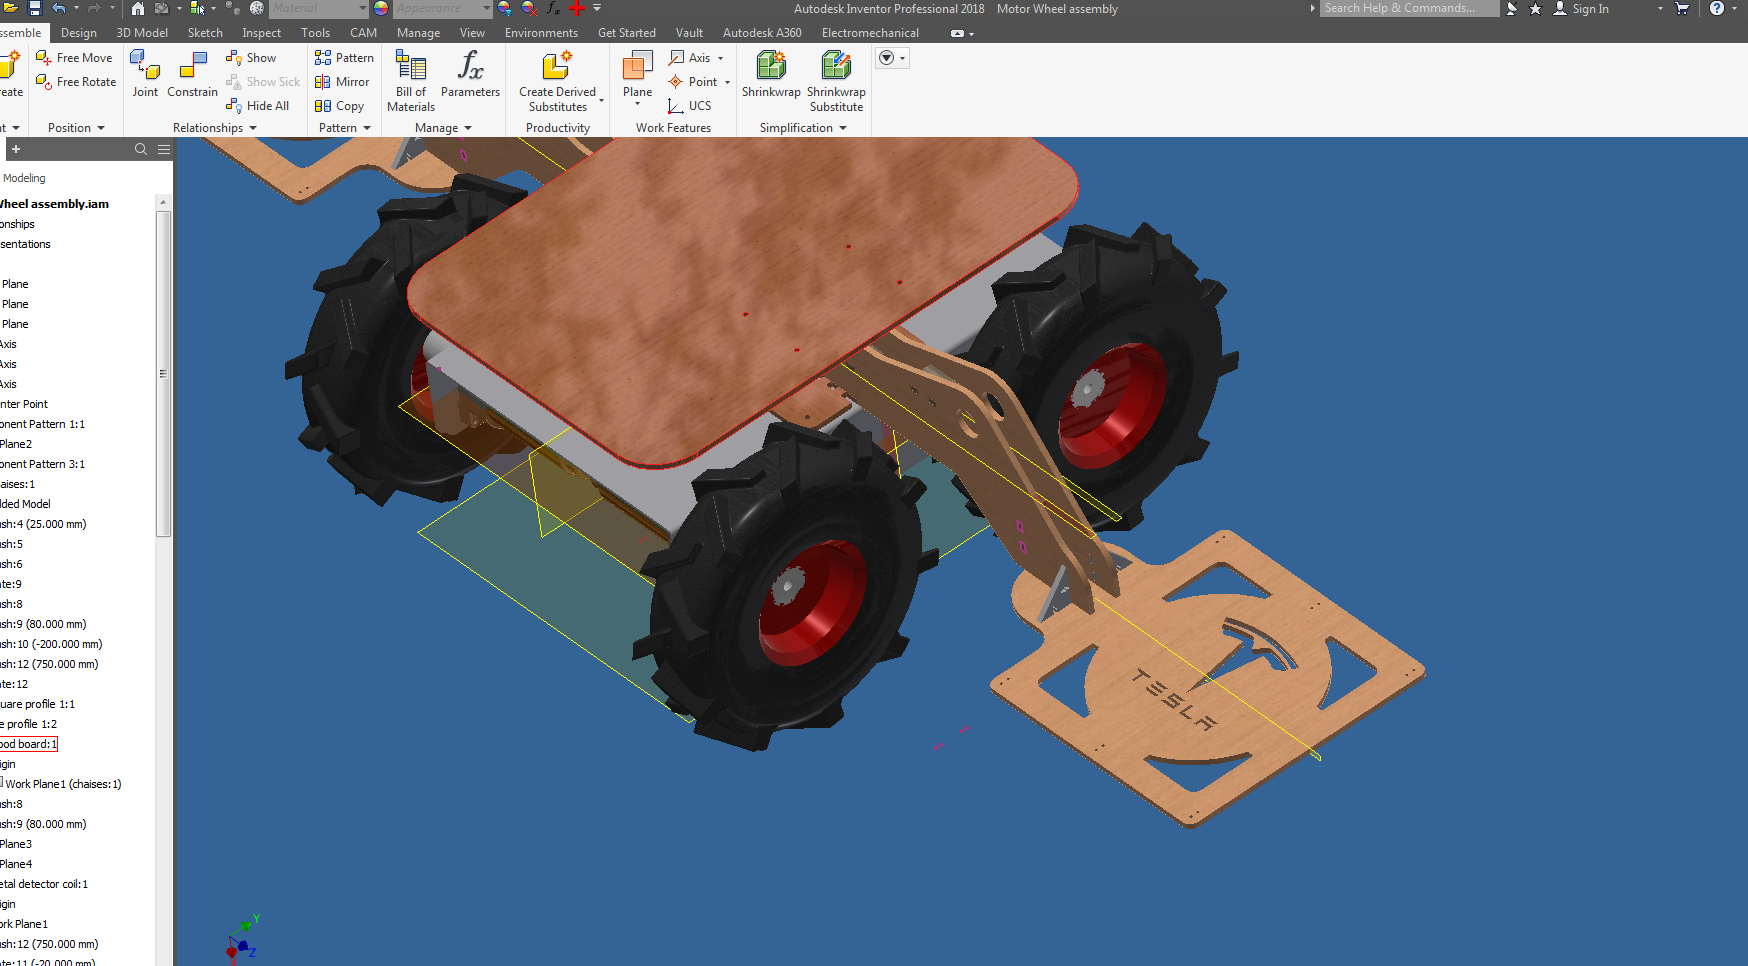
Task: Switch to the 3D Model tab
Action: coord(142,33)
